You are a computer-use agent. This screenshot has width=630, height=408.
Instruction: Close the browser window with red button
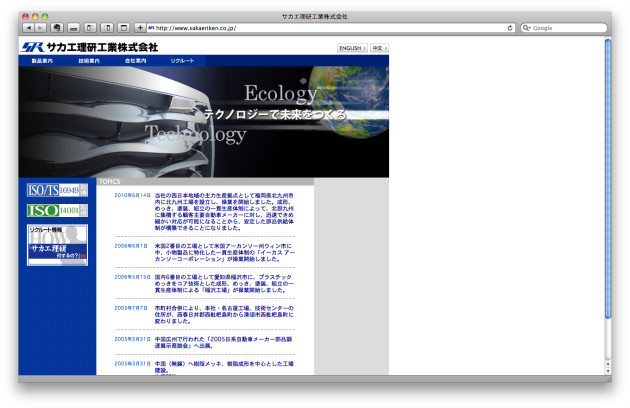click(x=25, y=16)
